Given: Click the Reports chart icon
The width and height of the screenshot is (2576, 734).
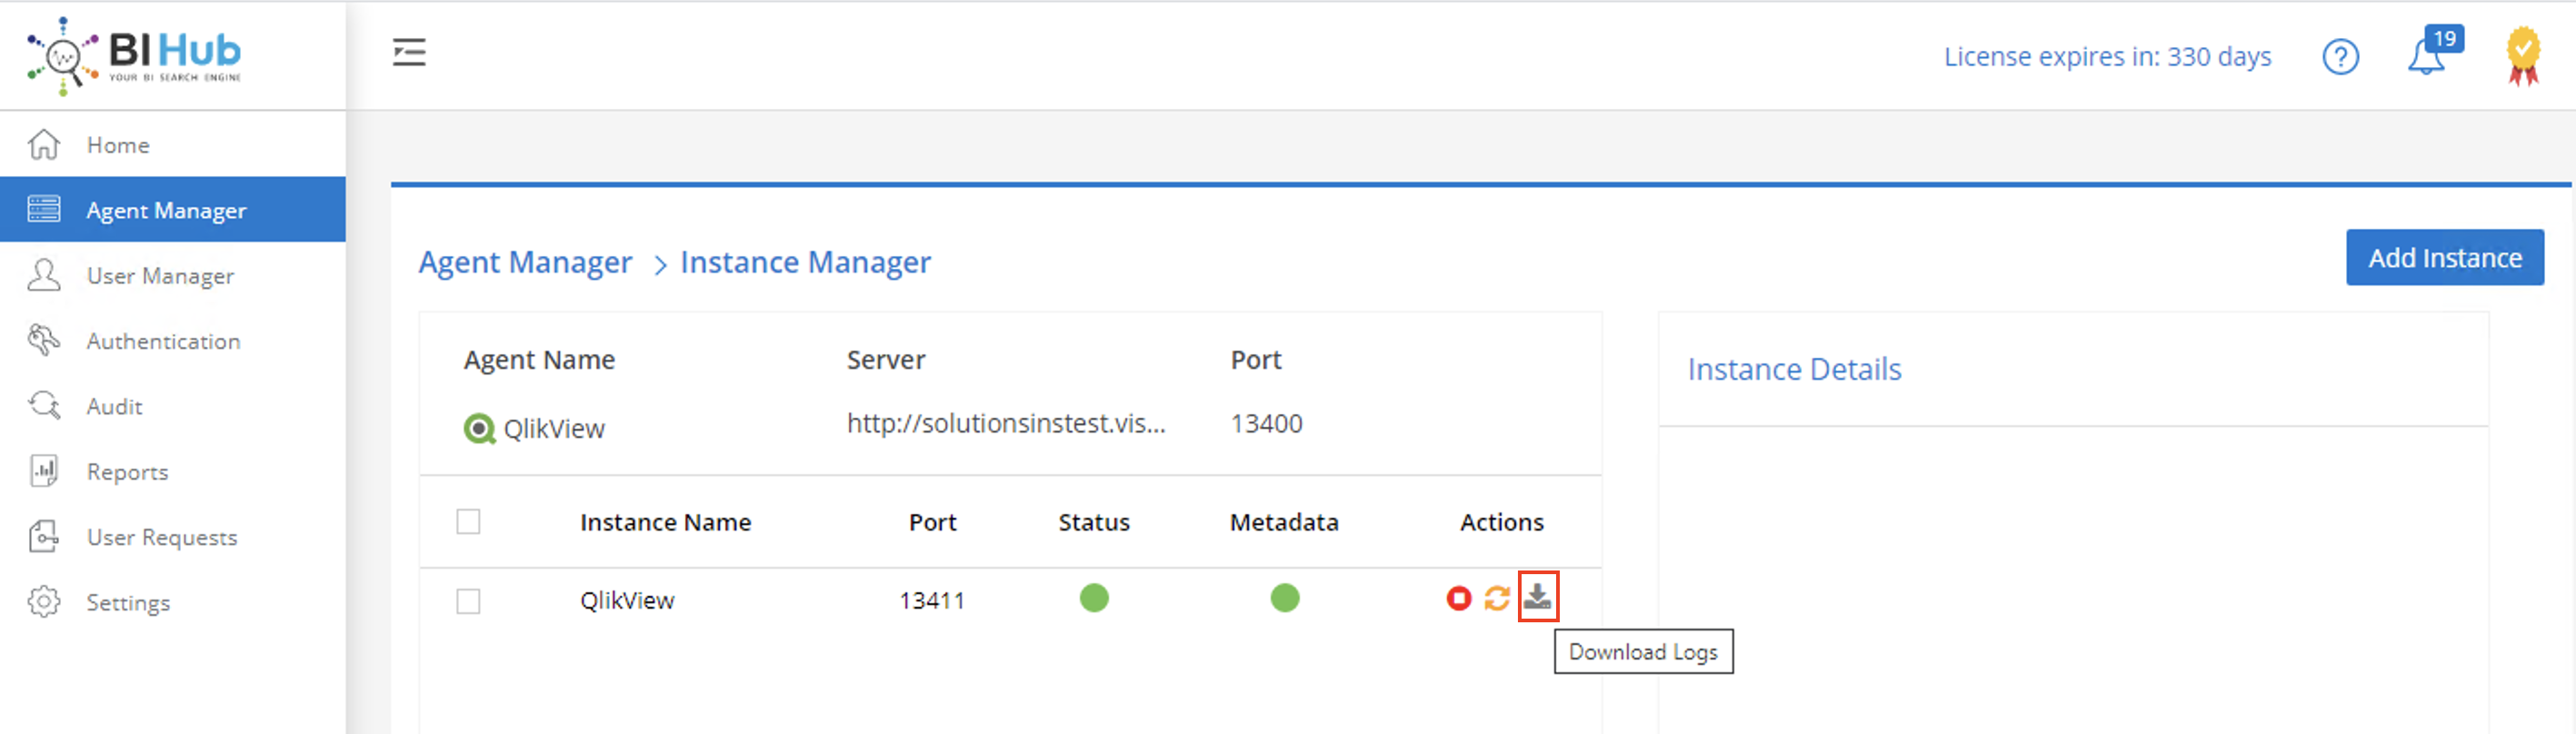Looking at the screenshot, I should (44, 471).
